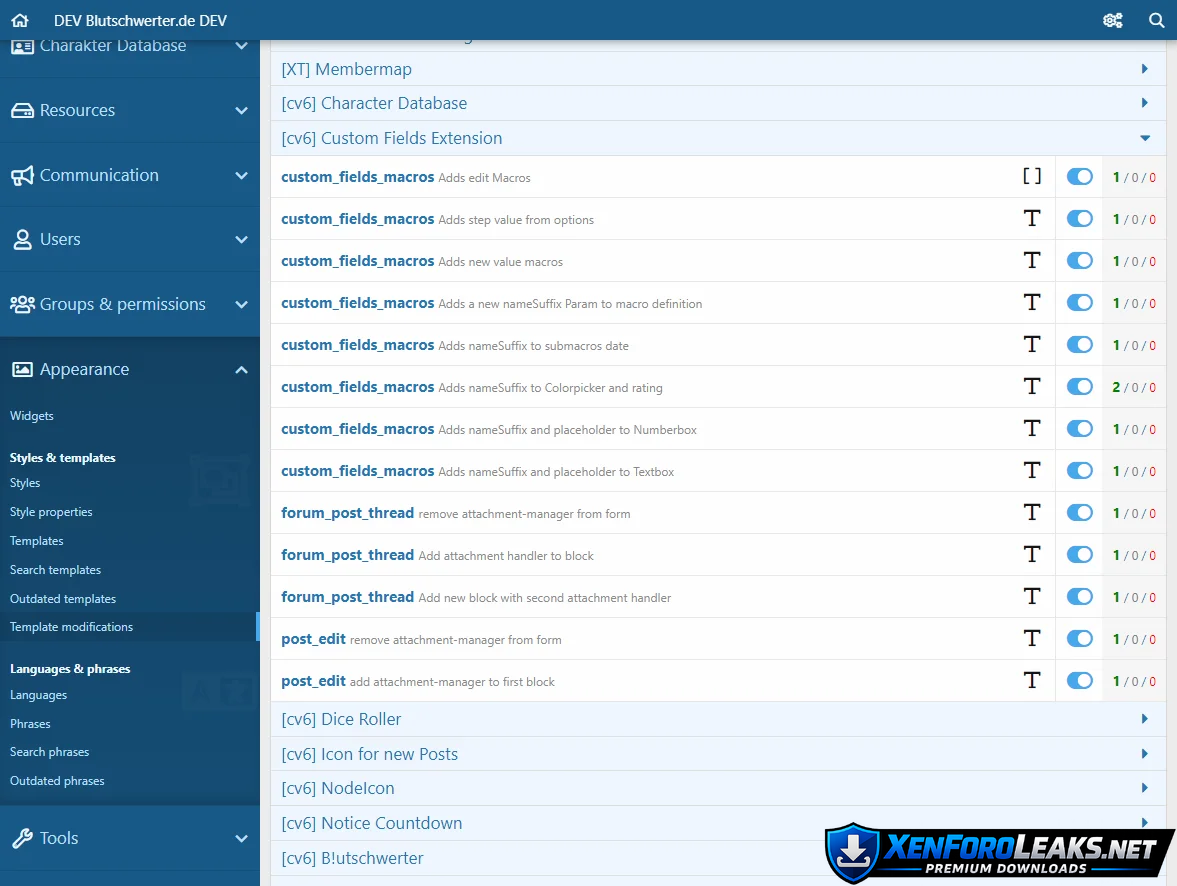This screenshot has height=886, width=1177.
Task: Open Template modifications in sidebar
Action: (x=71, y=627)
